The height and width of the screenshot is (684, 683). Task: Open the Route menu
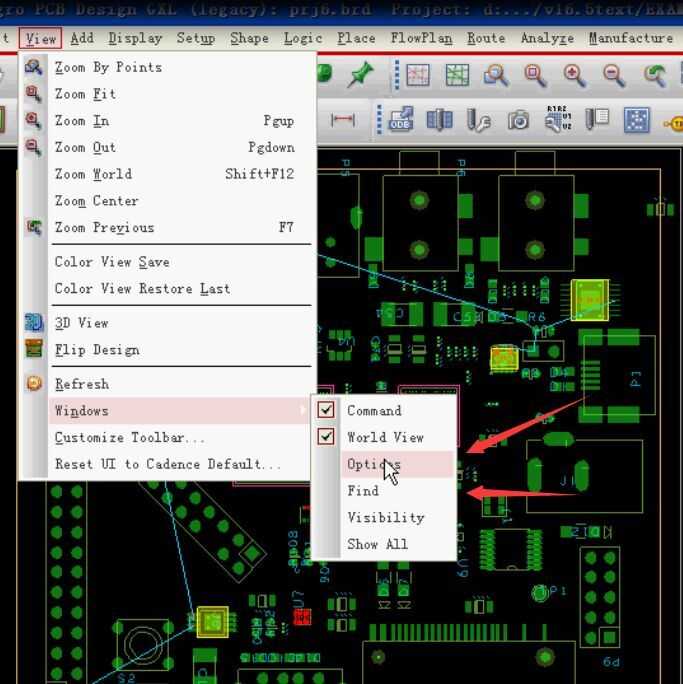tap(486, 38)
